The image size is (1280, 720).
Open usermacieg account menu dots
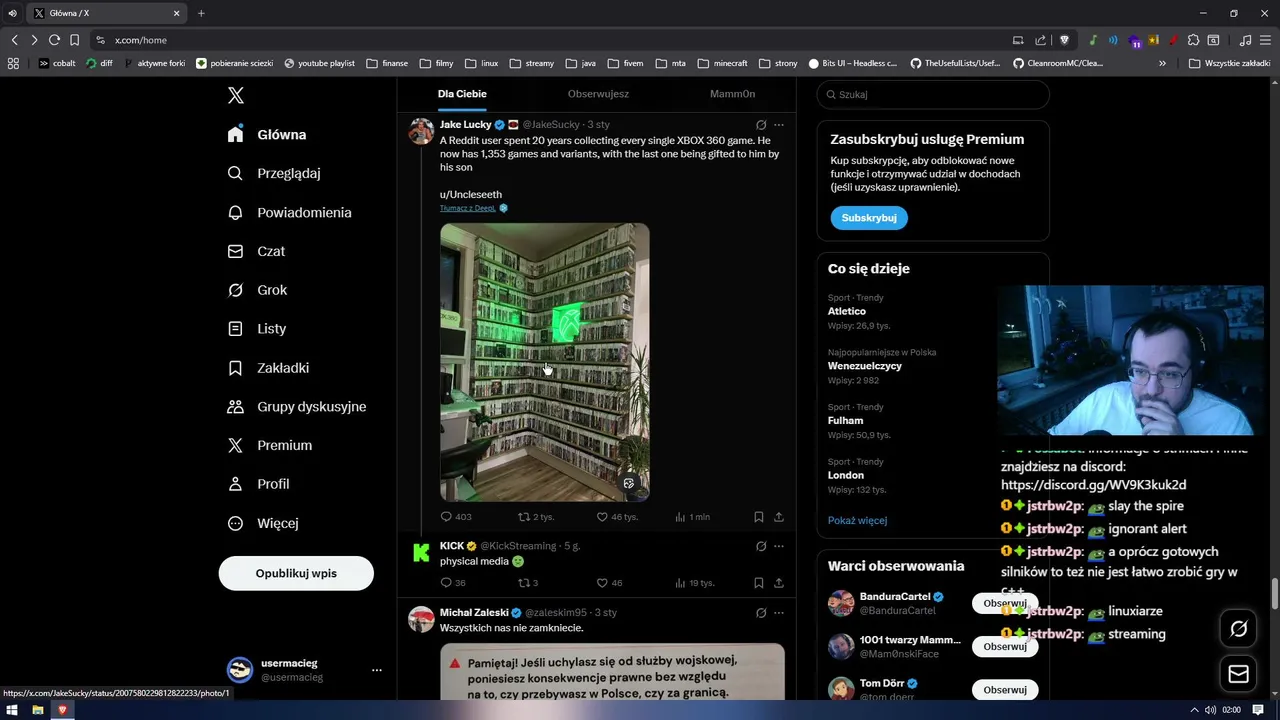point(376,670)
